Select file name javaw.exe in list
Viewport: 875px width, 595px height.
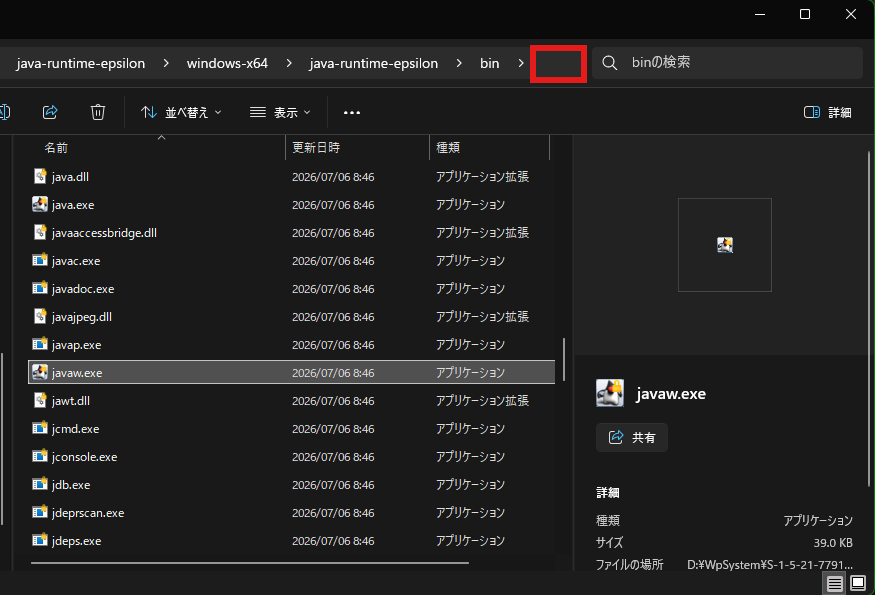[x=76, y=372]
